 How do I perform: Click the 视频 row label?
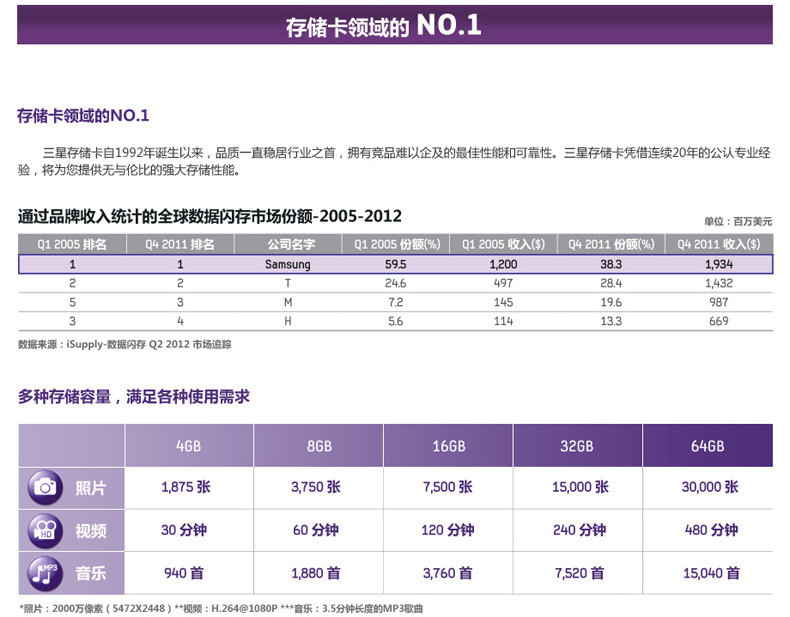coord(91,530)
